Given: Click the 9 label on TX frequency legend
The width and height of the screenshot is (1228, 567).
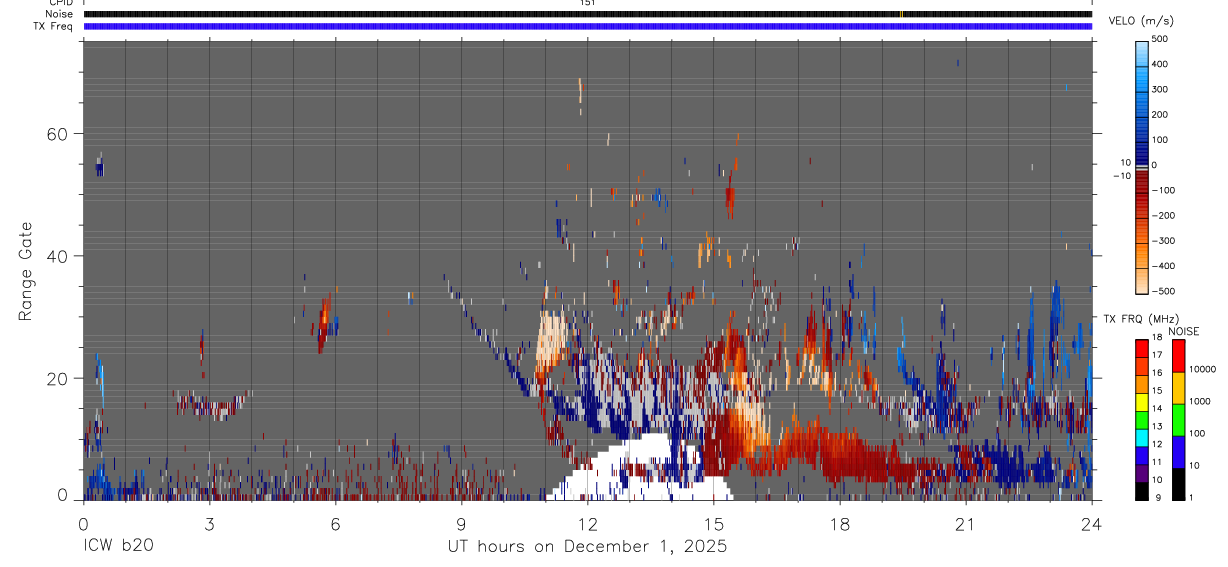Looking at the screenshot, I should tap(1157, 497).
